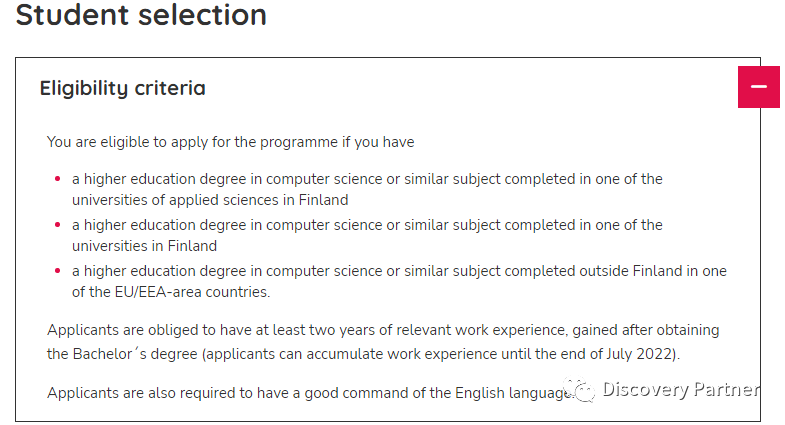Collapse the Eligibility criteria section with minus button

pos(758,87)
